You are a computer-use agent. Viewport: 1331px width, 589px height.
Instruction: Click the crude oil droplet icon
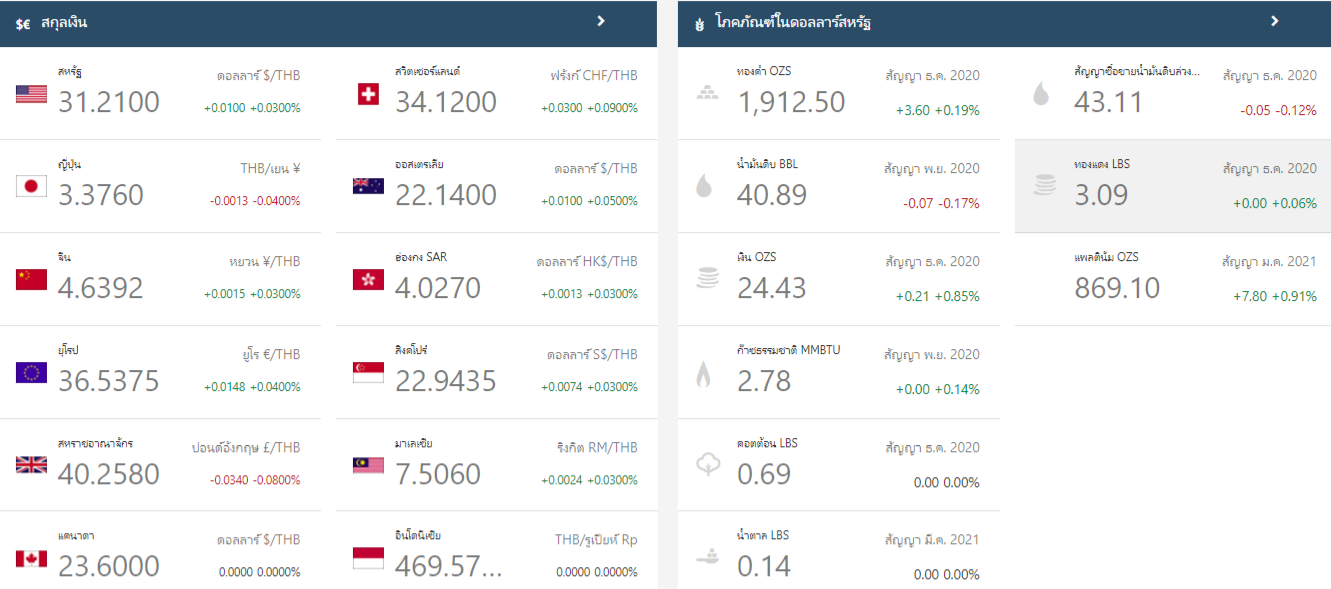[704, 186]
